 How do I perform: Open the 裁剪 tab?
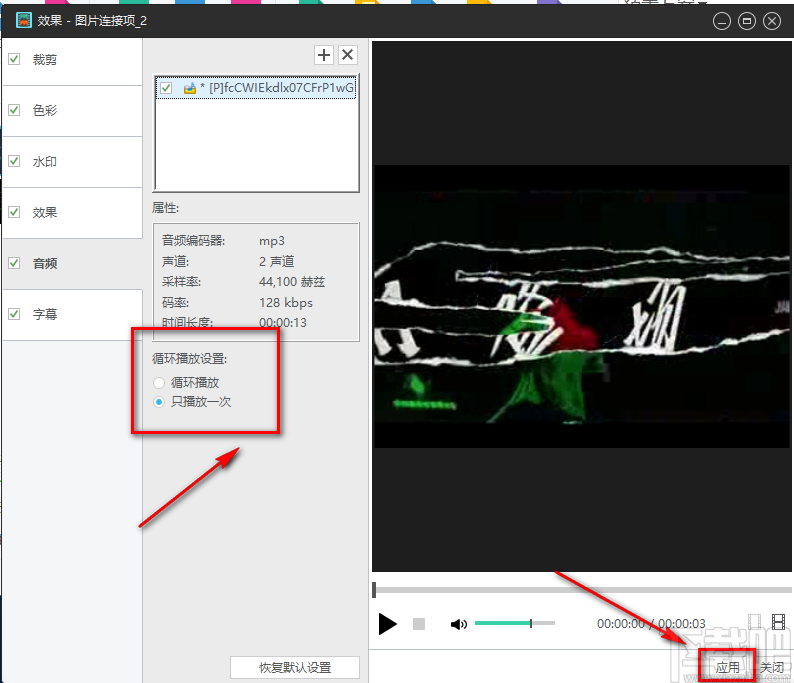point(73,60)
